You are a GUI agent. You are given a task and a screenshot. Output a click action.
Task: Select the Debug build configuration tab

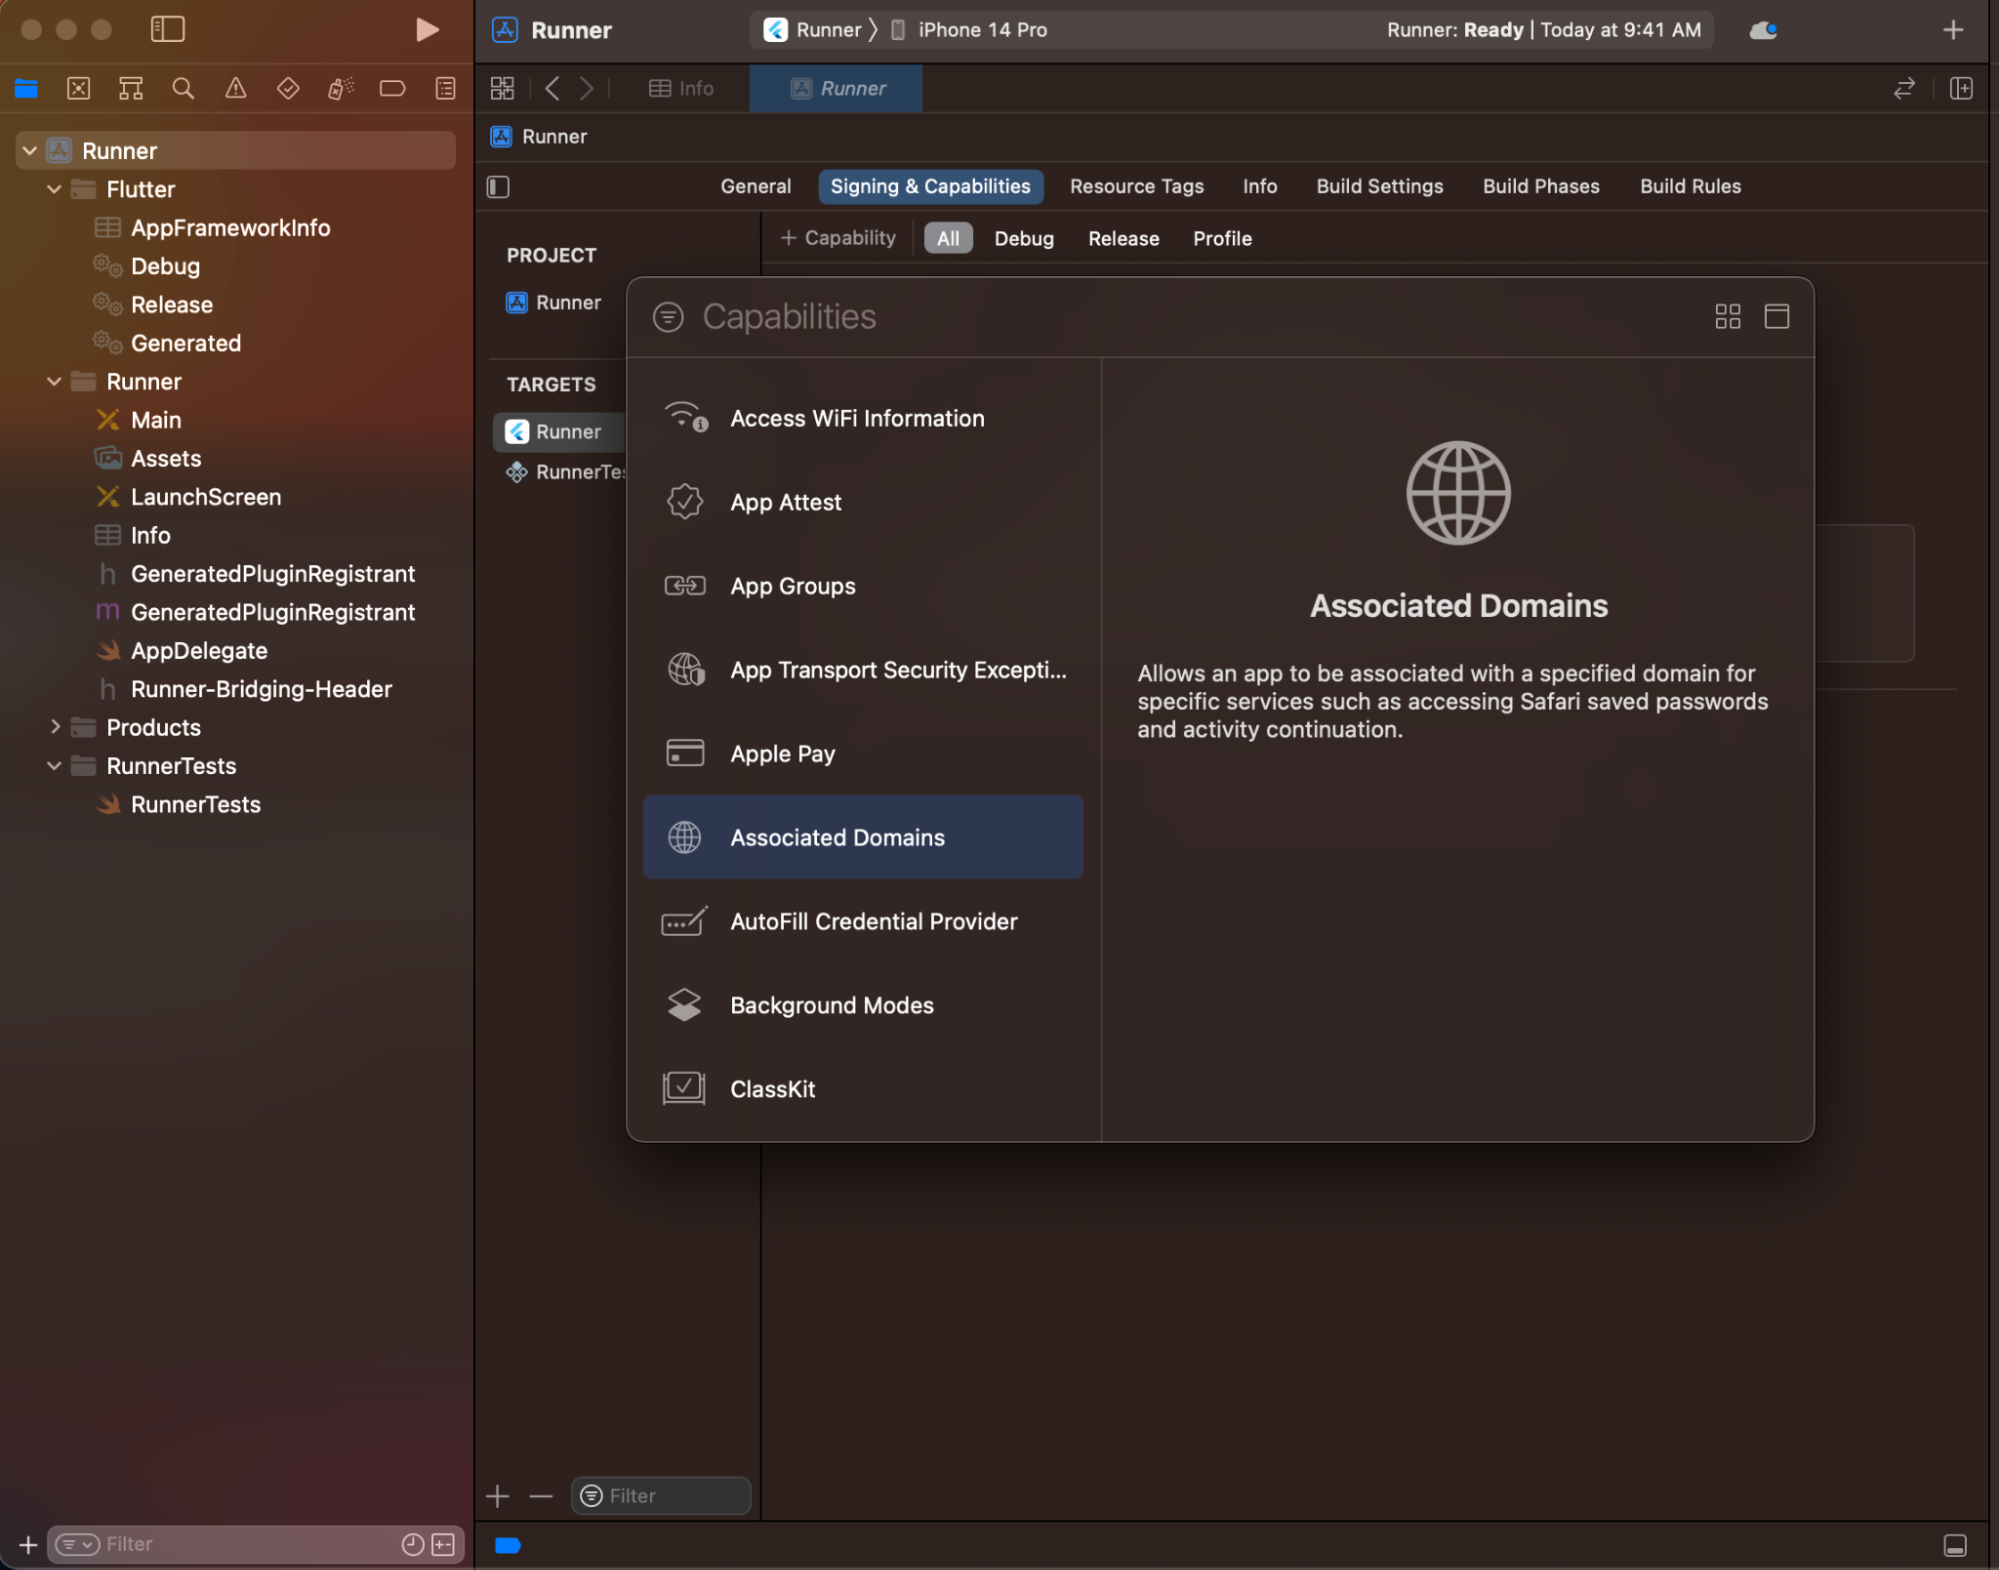click(1022, 237)
